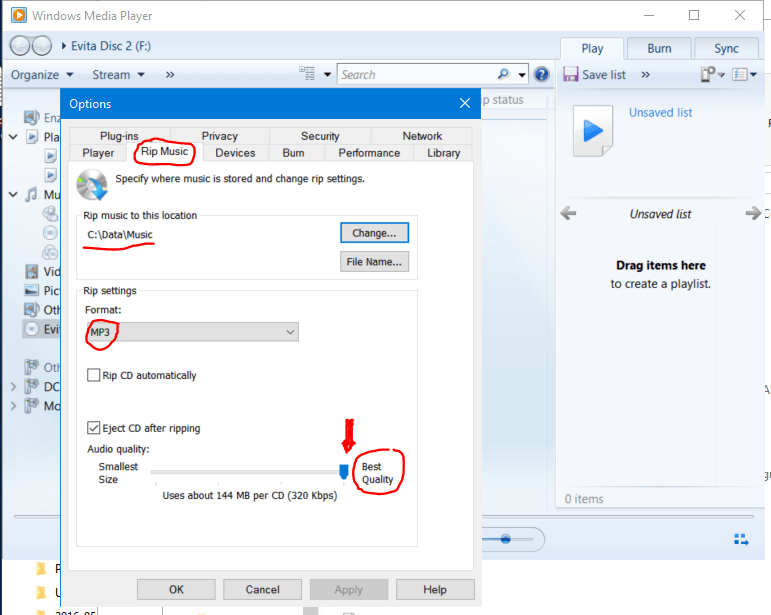This screenshot has width=771, height=615.
Task: Click the Audio quality slider handle
Action: coord(344,471)
